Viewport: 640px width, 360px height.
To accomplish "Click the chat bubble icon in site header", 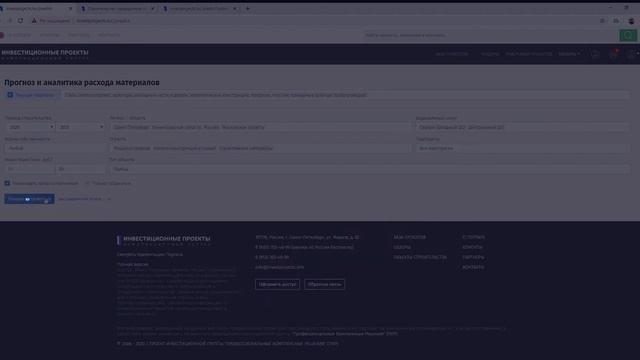I will pos(595,54).
